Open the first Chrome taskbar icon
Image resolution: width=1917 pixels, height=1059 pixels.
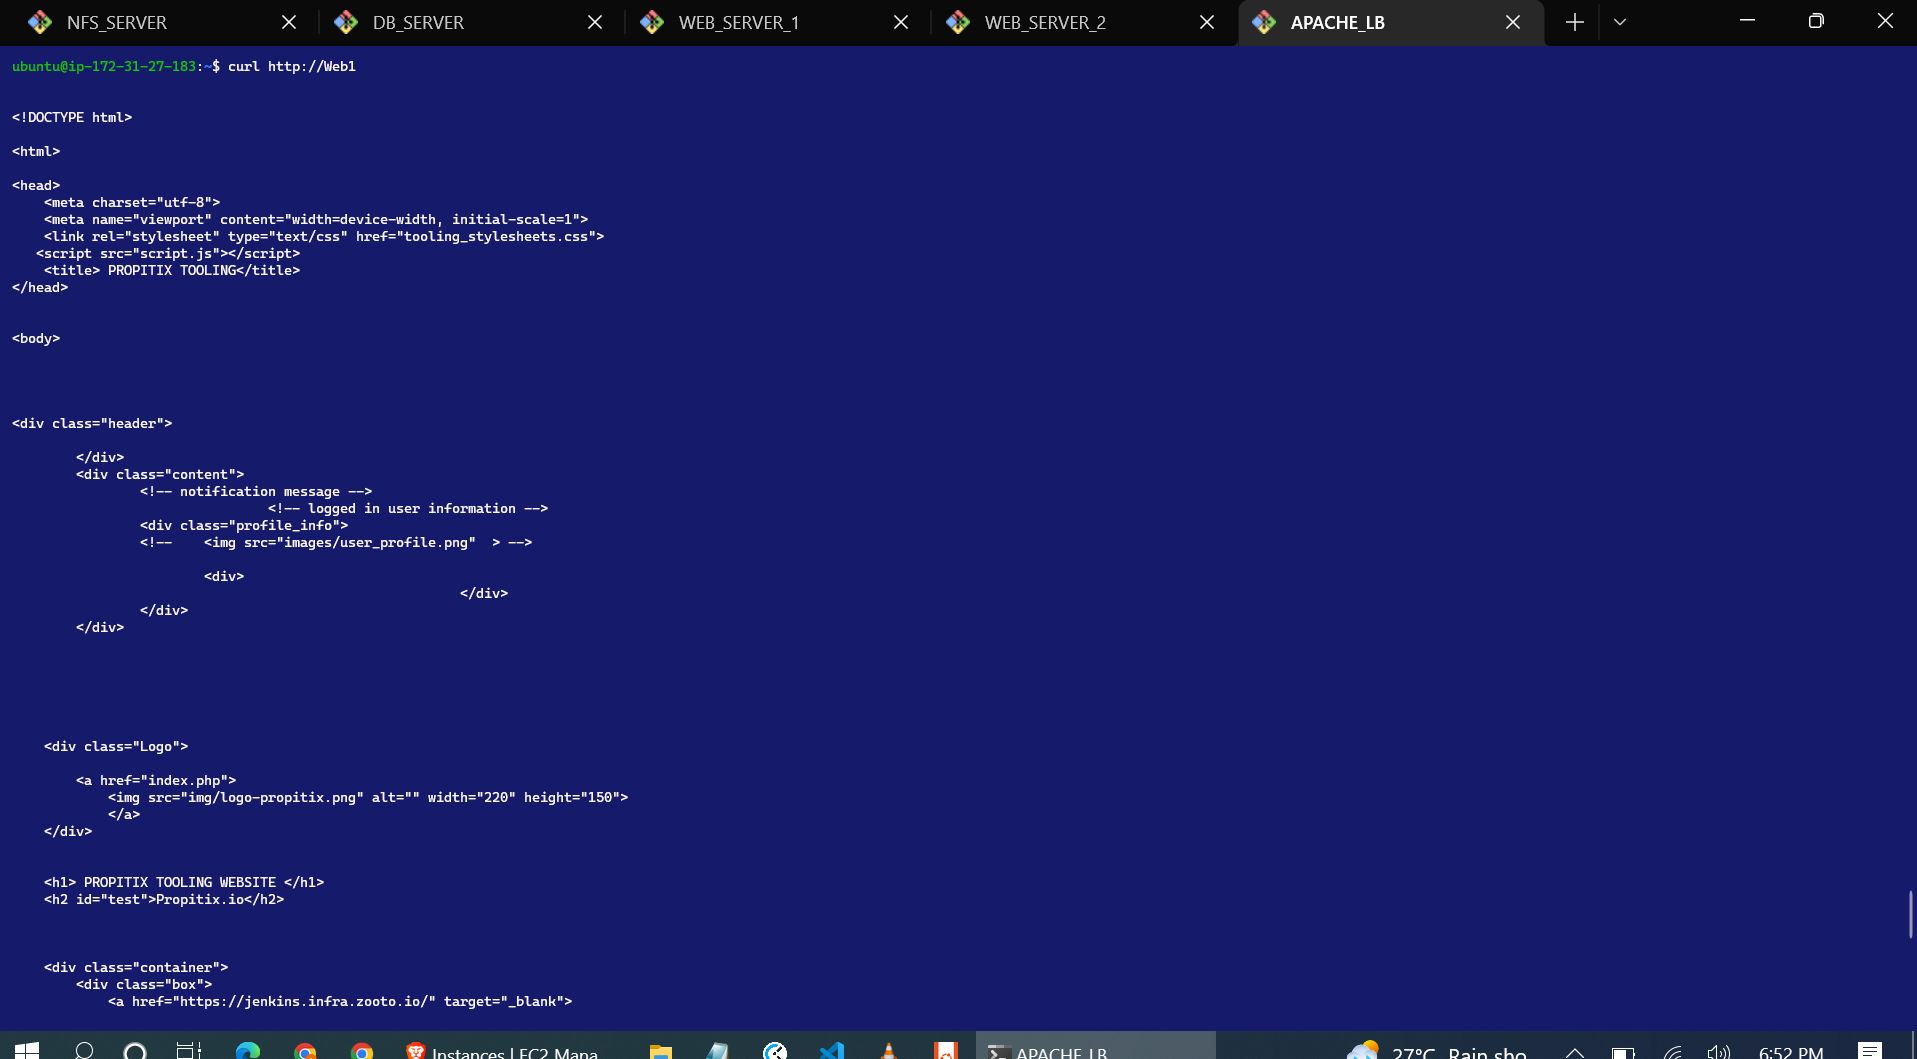click(x=305, y=1050)
